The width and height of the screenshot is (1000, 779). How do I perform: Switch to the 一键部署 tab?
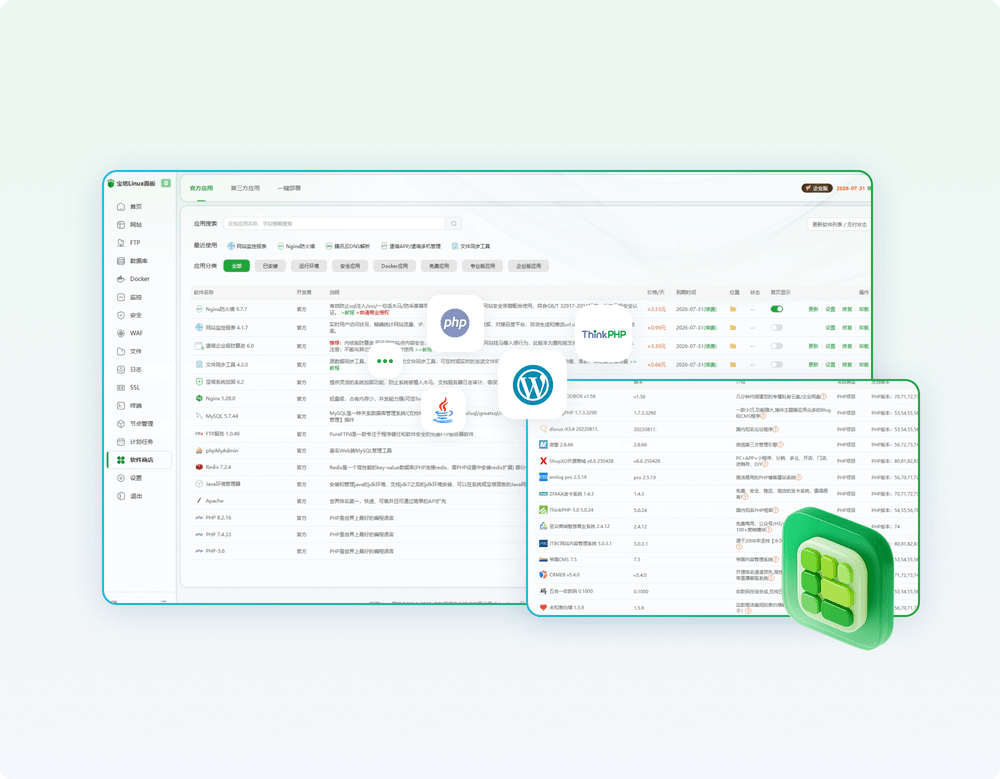coord(289,188)
